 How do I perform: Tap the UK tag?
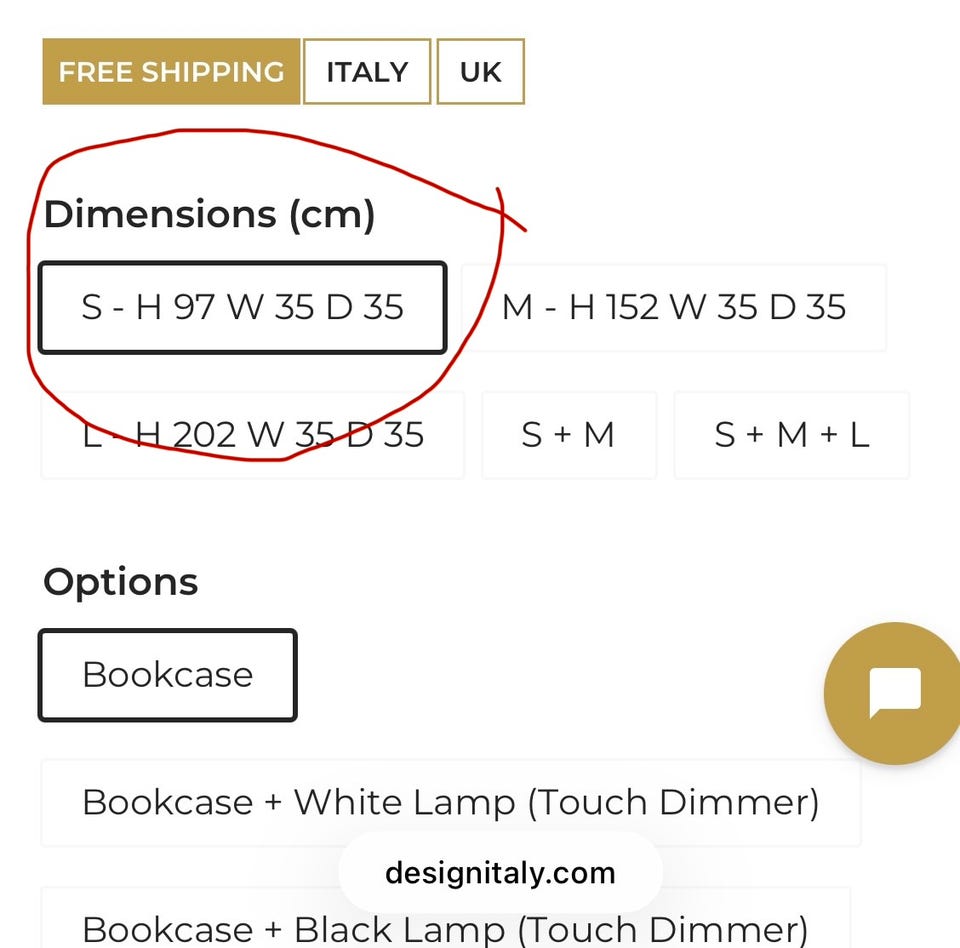480,72
